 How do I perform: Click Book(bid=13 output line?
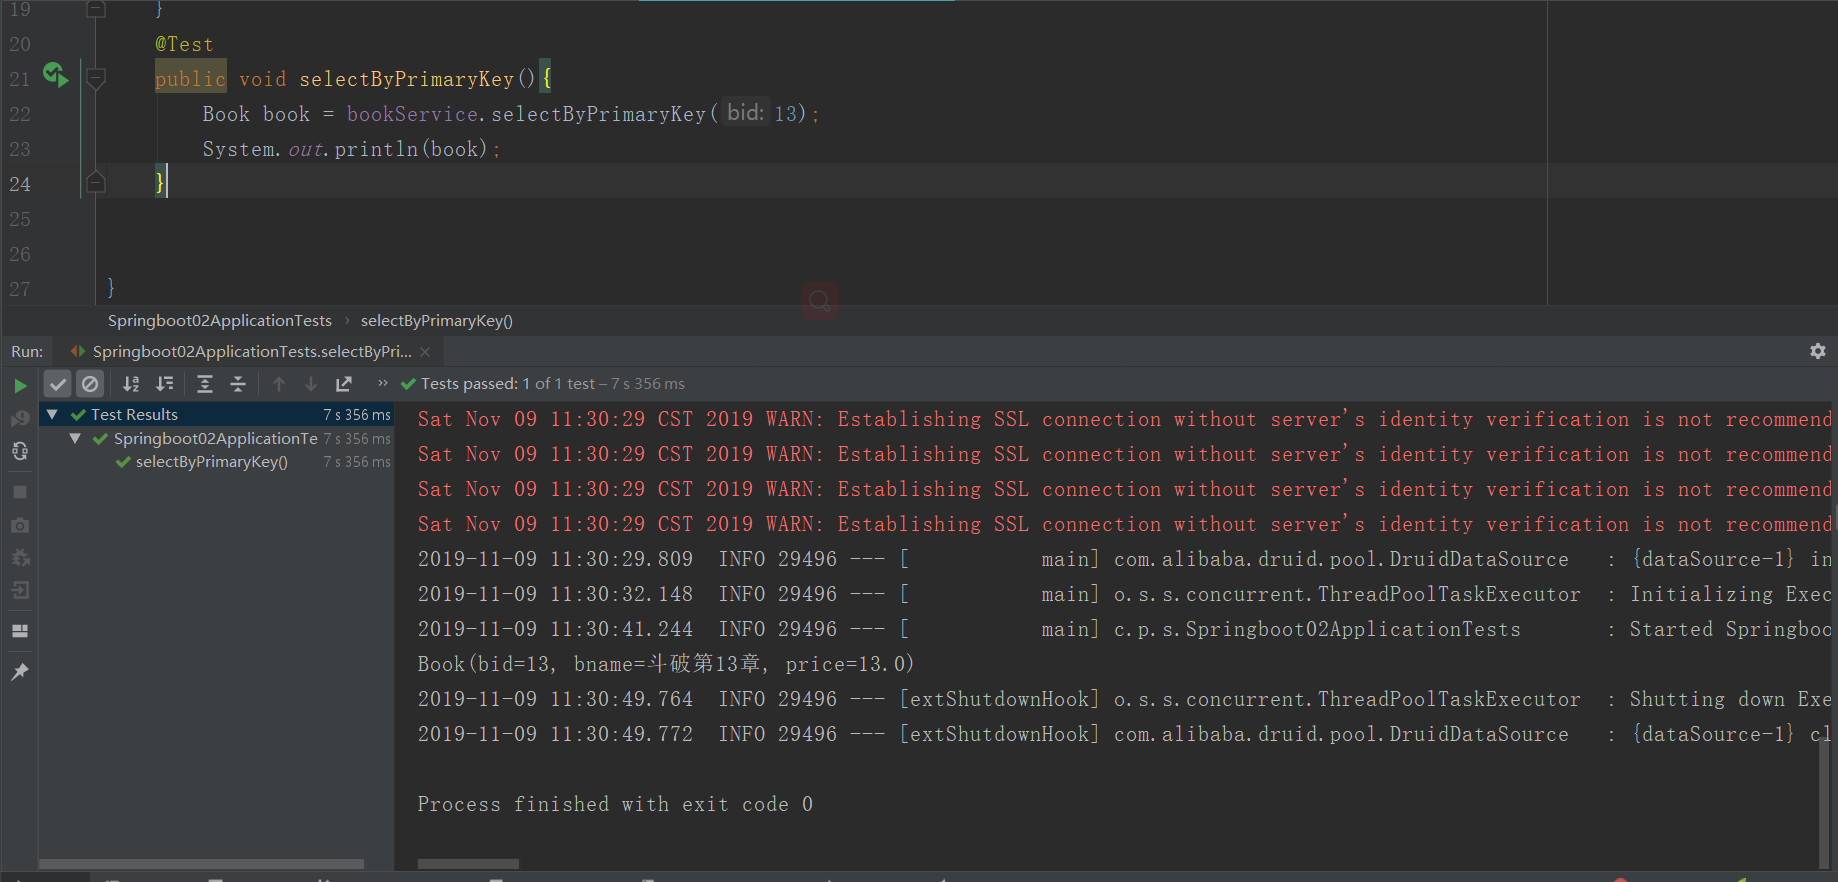coord(666,664)
